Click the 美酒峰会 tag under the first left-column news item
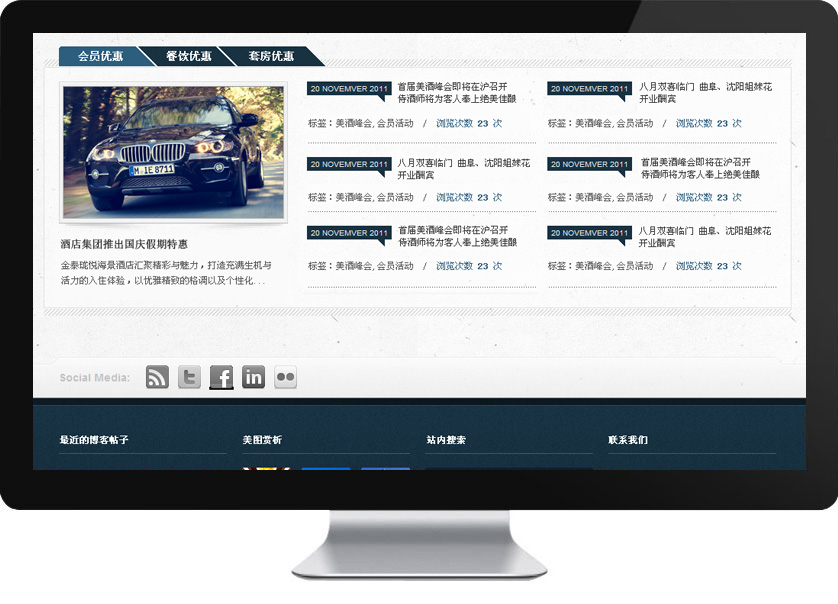838x604 pixels. click(353, 124)
